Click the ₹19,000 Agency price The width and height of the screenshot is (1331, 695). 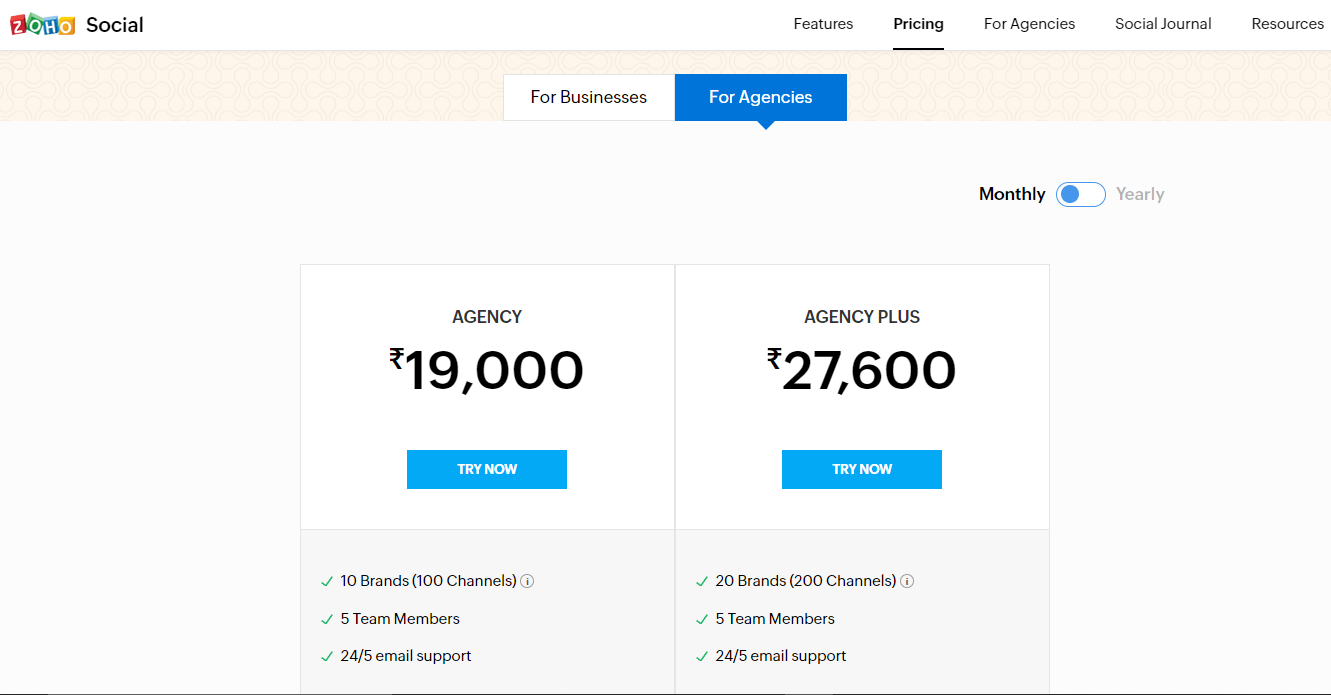[487, 371]
